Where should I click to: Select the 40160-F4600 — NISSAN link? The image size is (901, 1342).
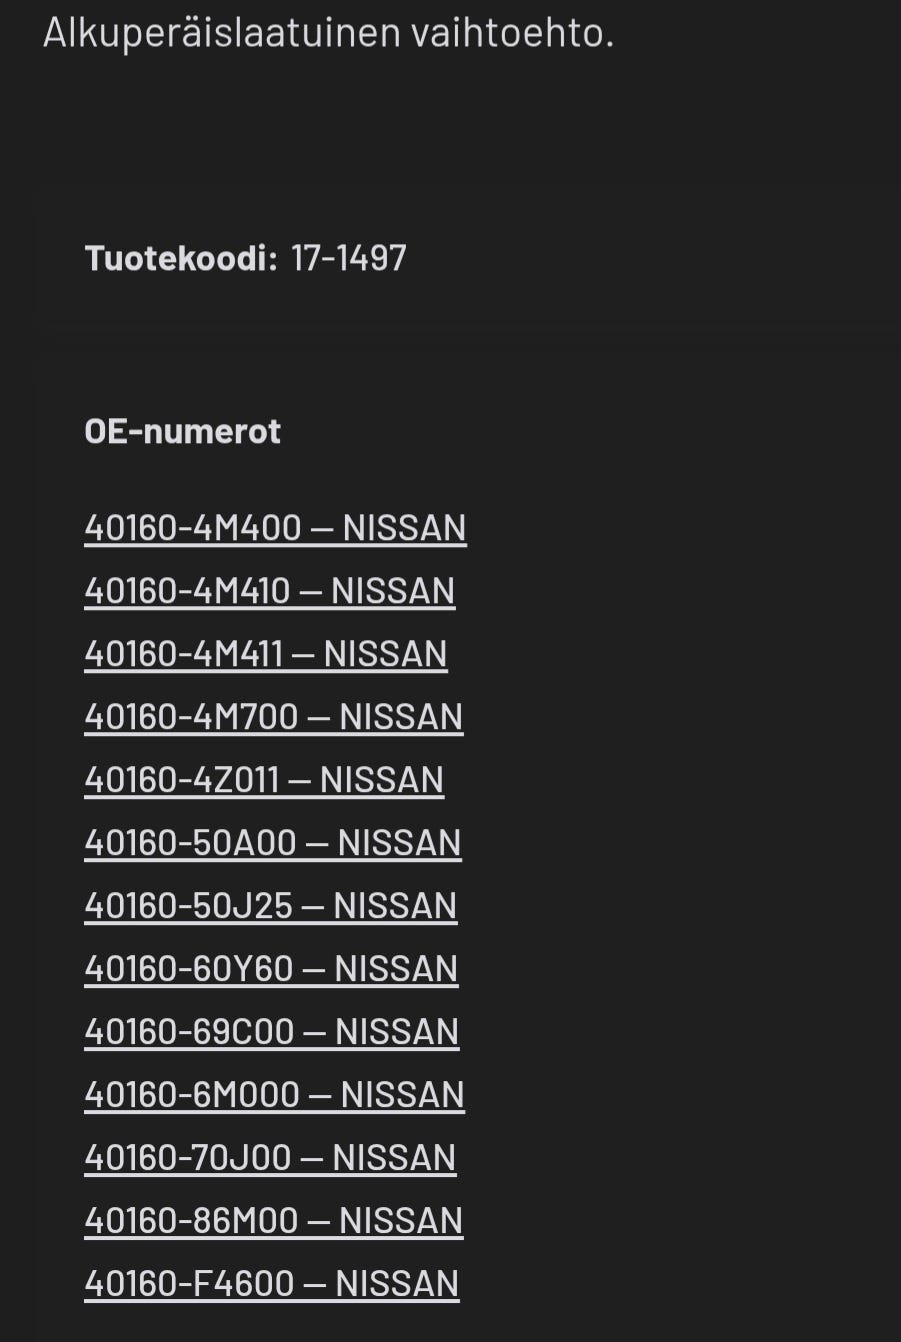pos(272,1284)
